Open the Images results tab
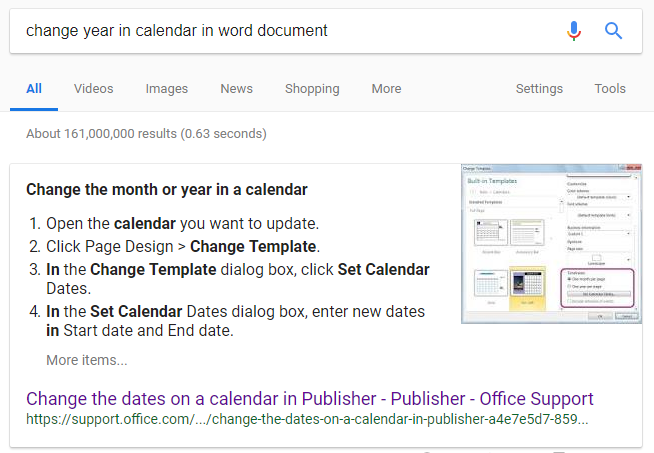The image size is (654, 453). pyautogui.click(x=167, y=89)
